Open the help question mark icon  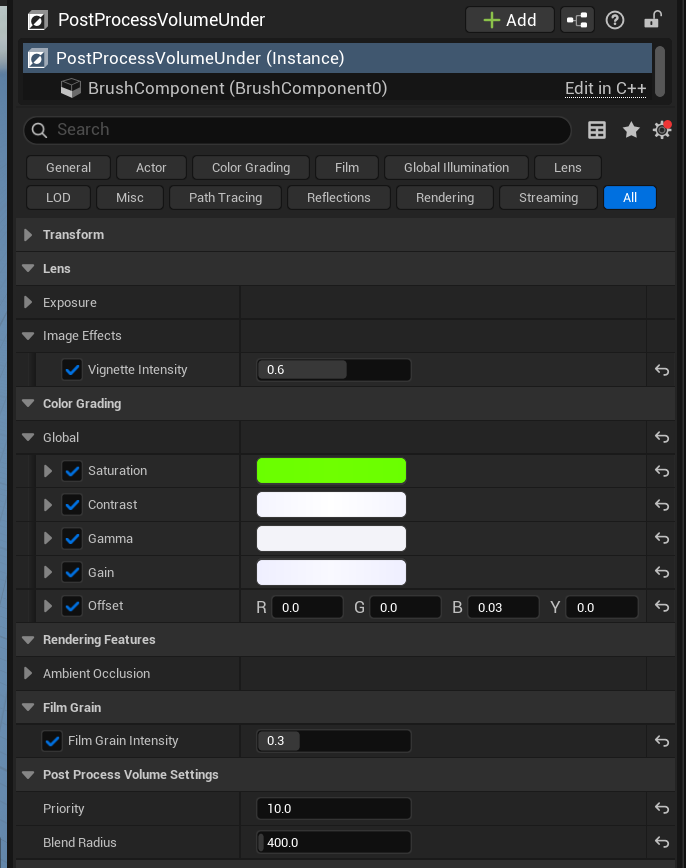(615, 20)
